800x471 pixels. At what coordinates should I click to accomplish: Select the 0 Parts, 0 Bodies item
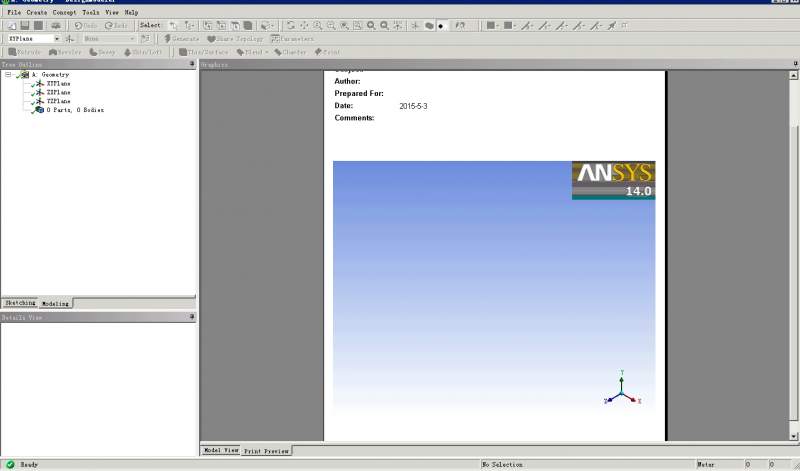pos(75,110)
